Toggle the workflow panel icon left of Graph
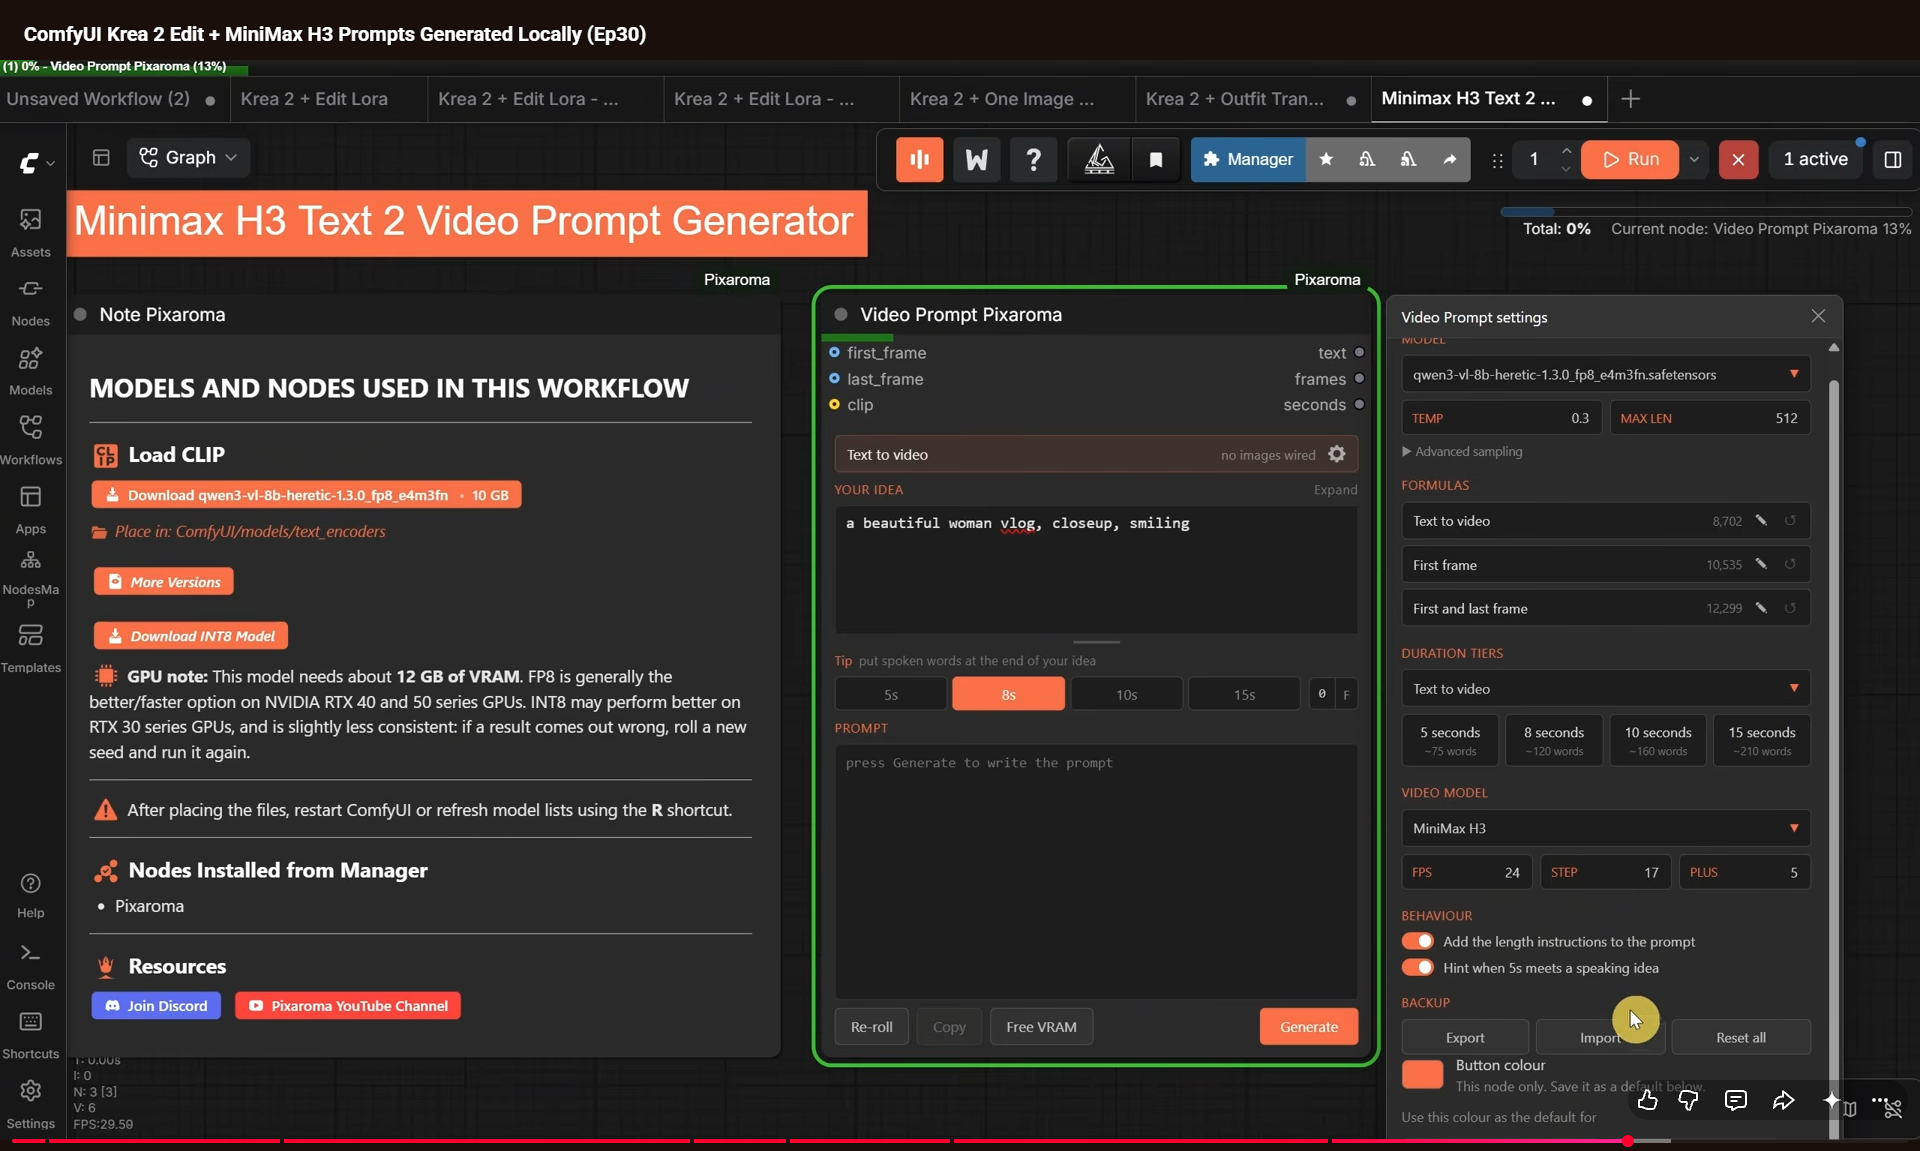1920x1151 pixels. pos(101,157)
